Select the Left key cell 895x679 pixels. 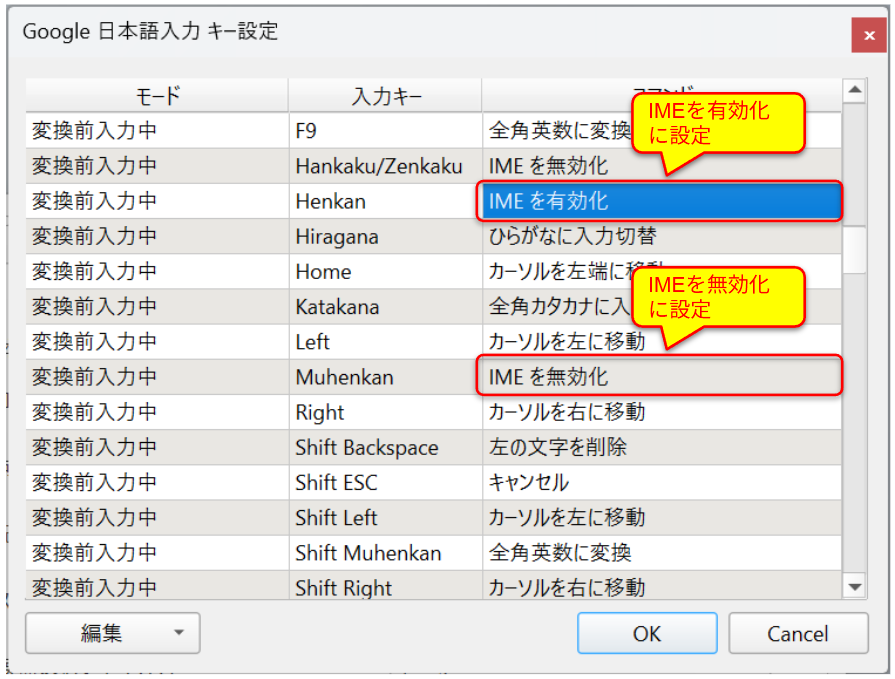(x=385, y=342)
